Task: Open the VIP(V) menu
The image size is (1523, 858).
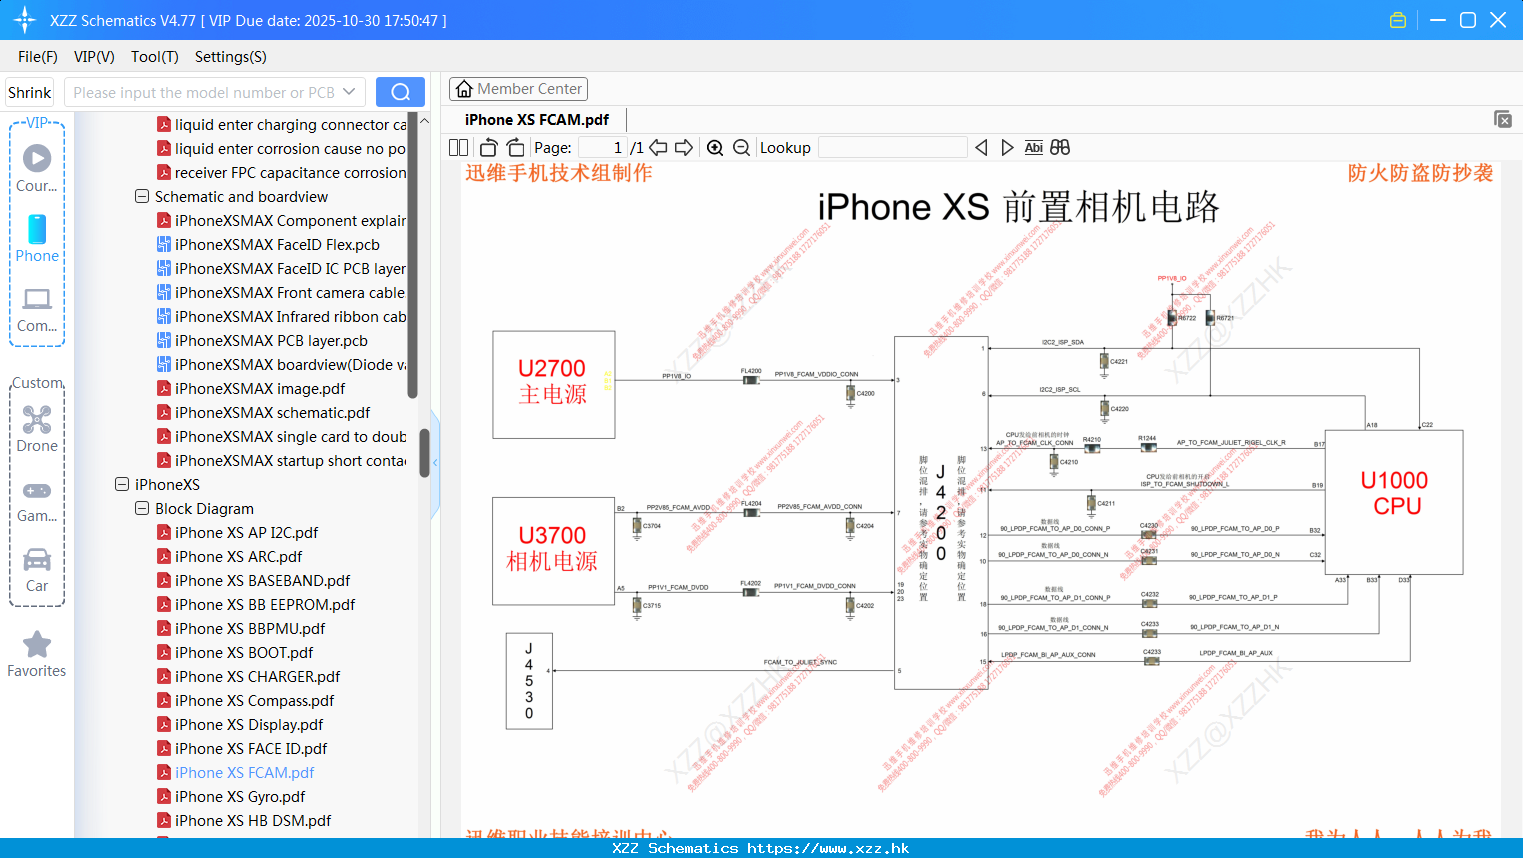Action: [x=94, y=57]
